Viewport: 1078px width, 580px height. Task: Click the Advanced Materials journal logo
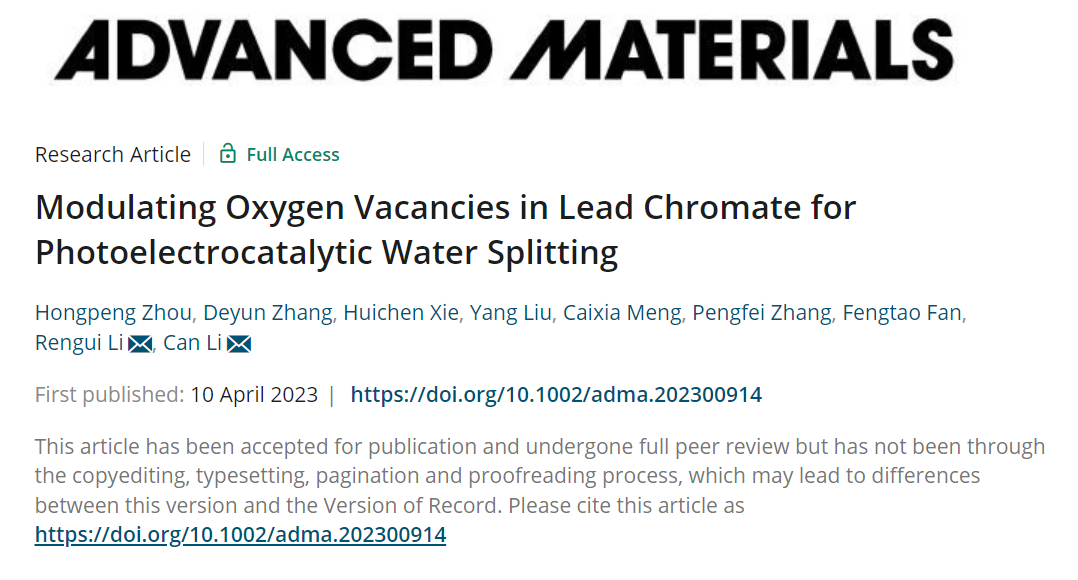click(x=504, y=49)
